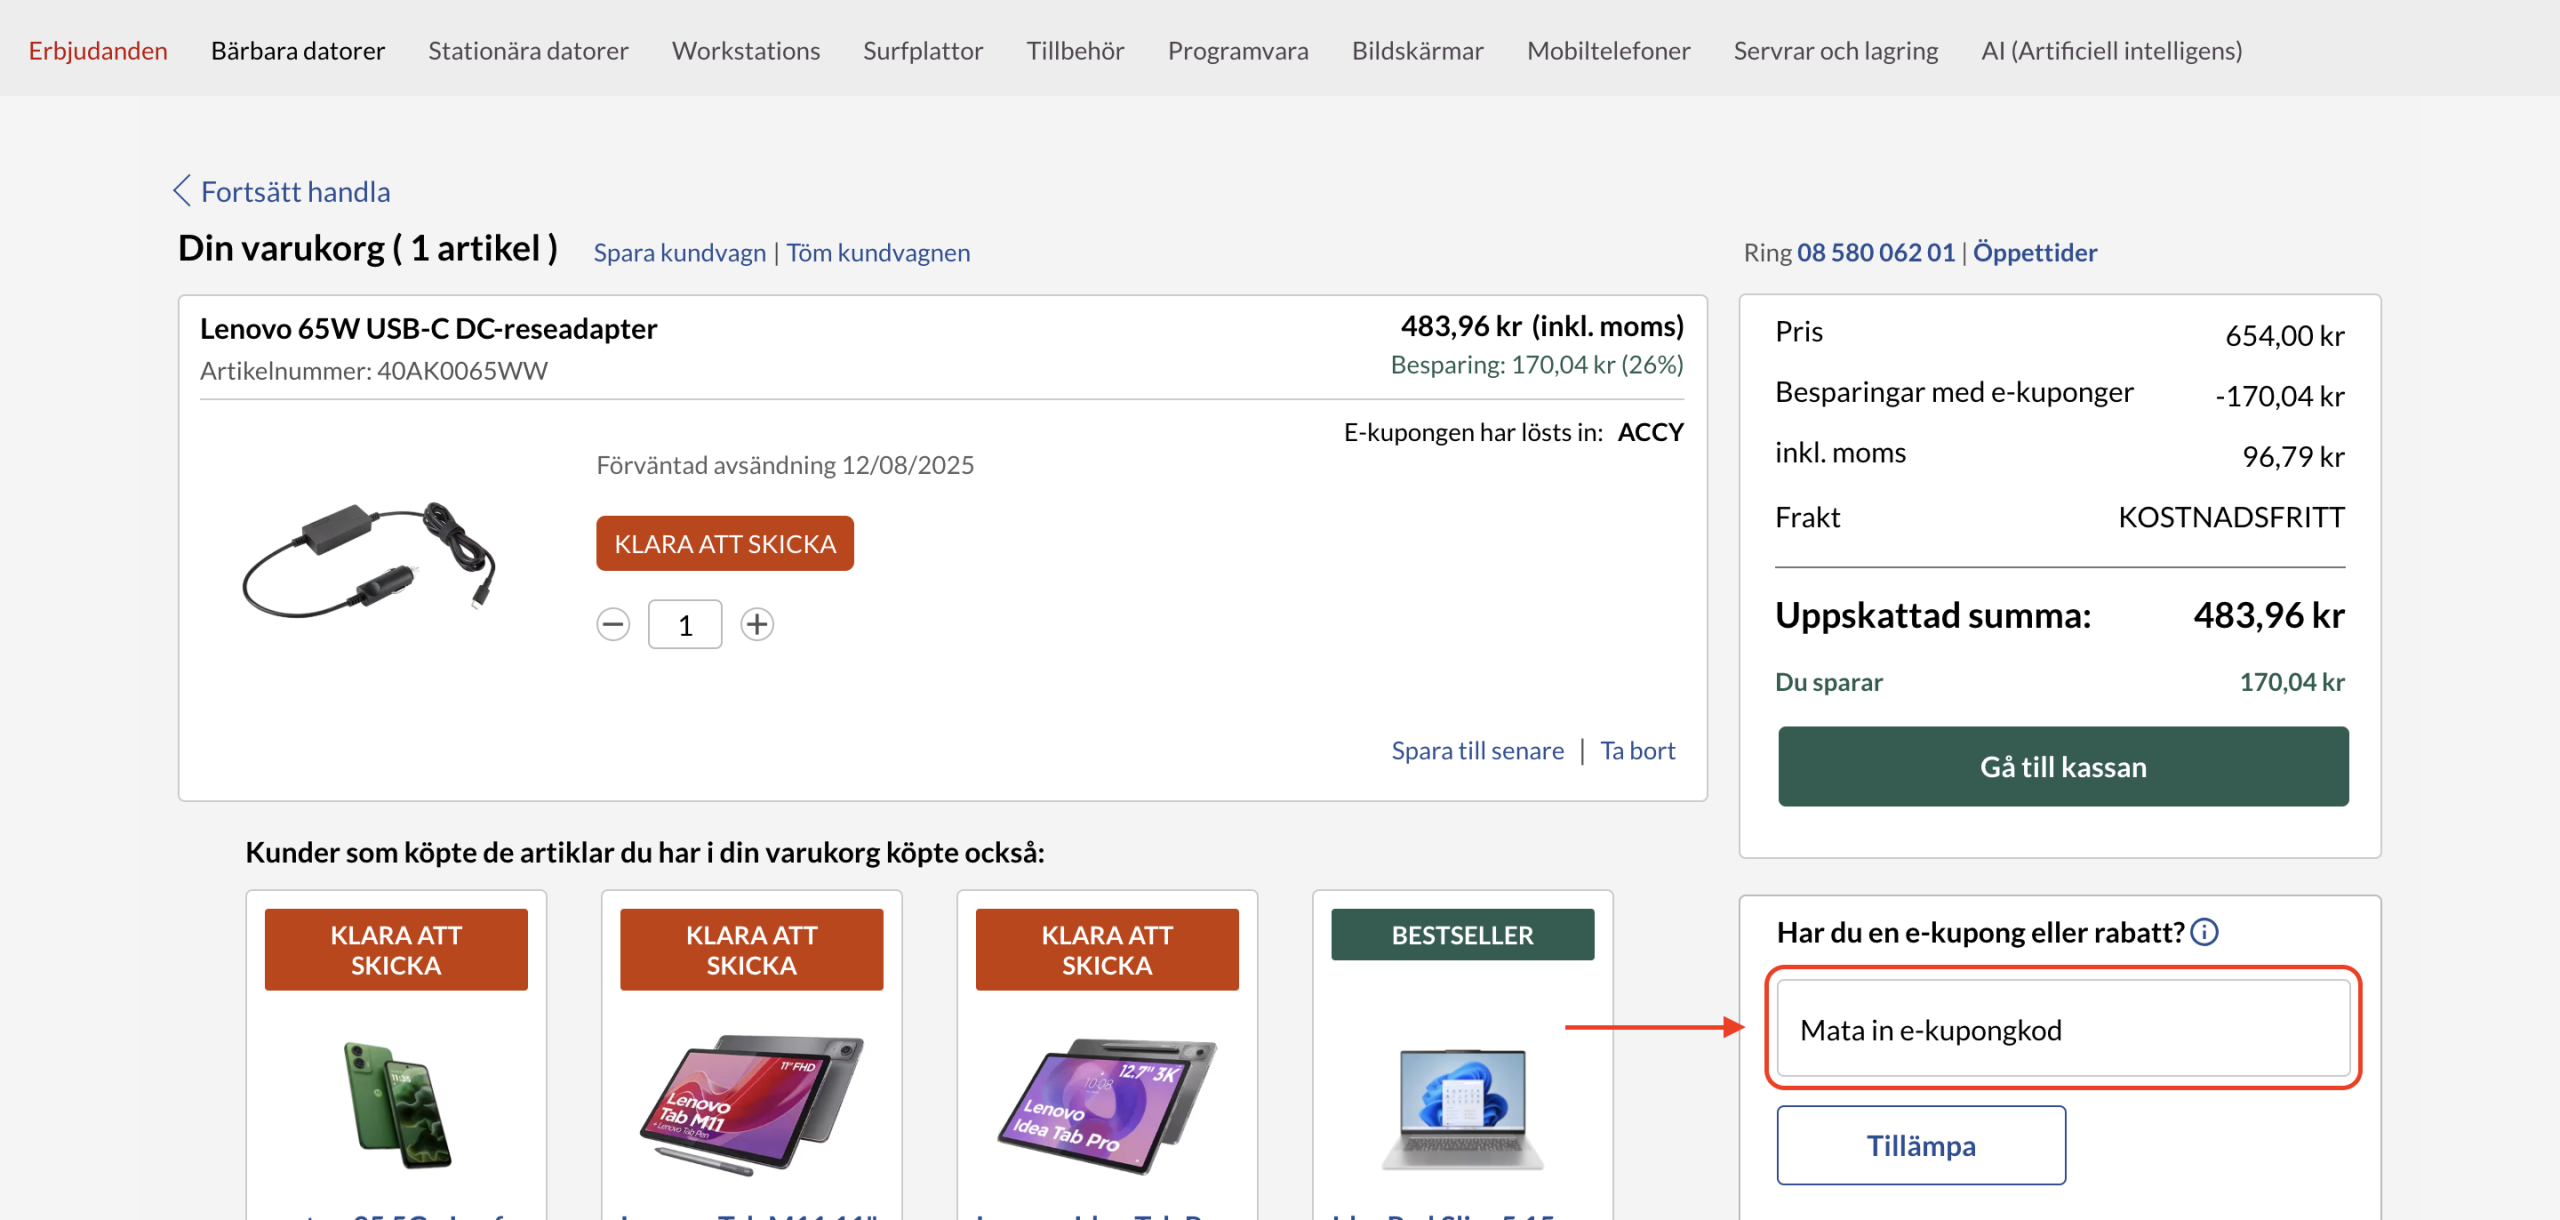
Task: Click KLARA ATT SKICKA badge above green phone
Action: click(x=396, y=949)
